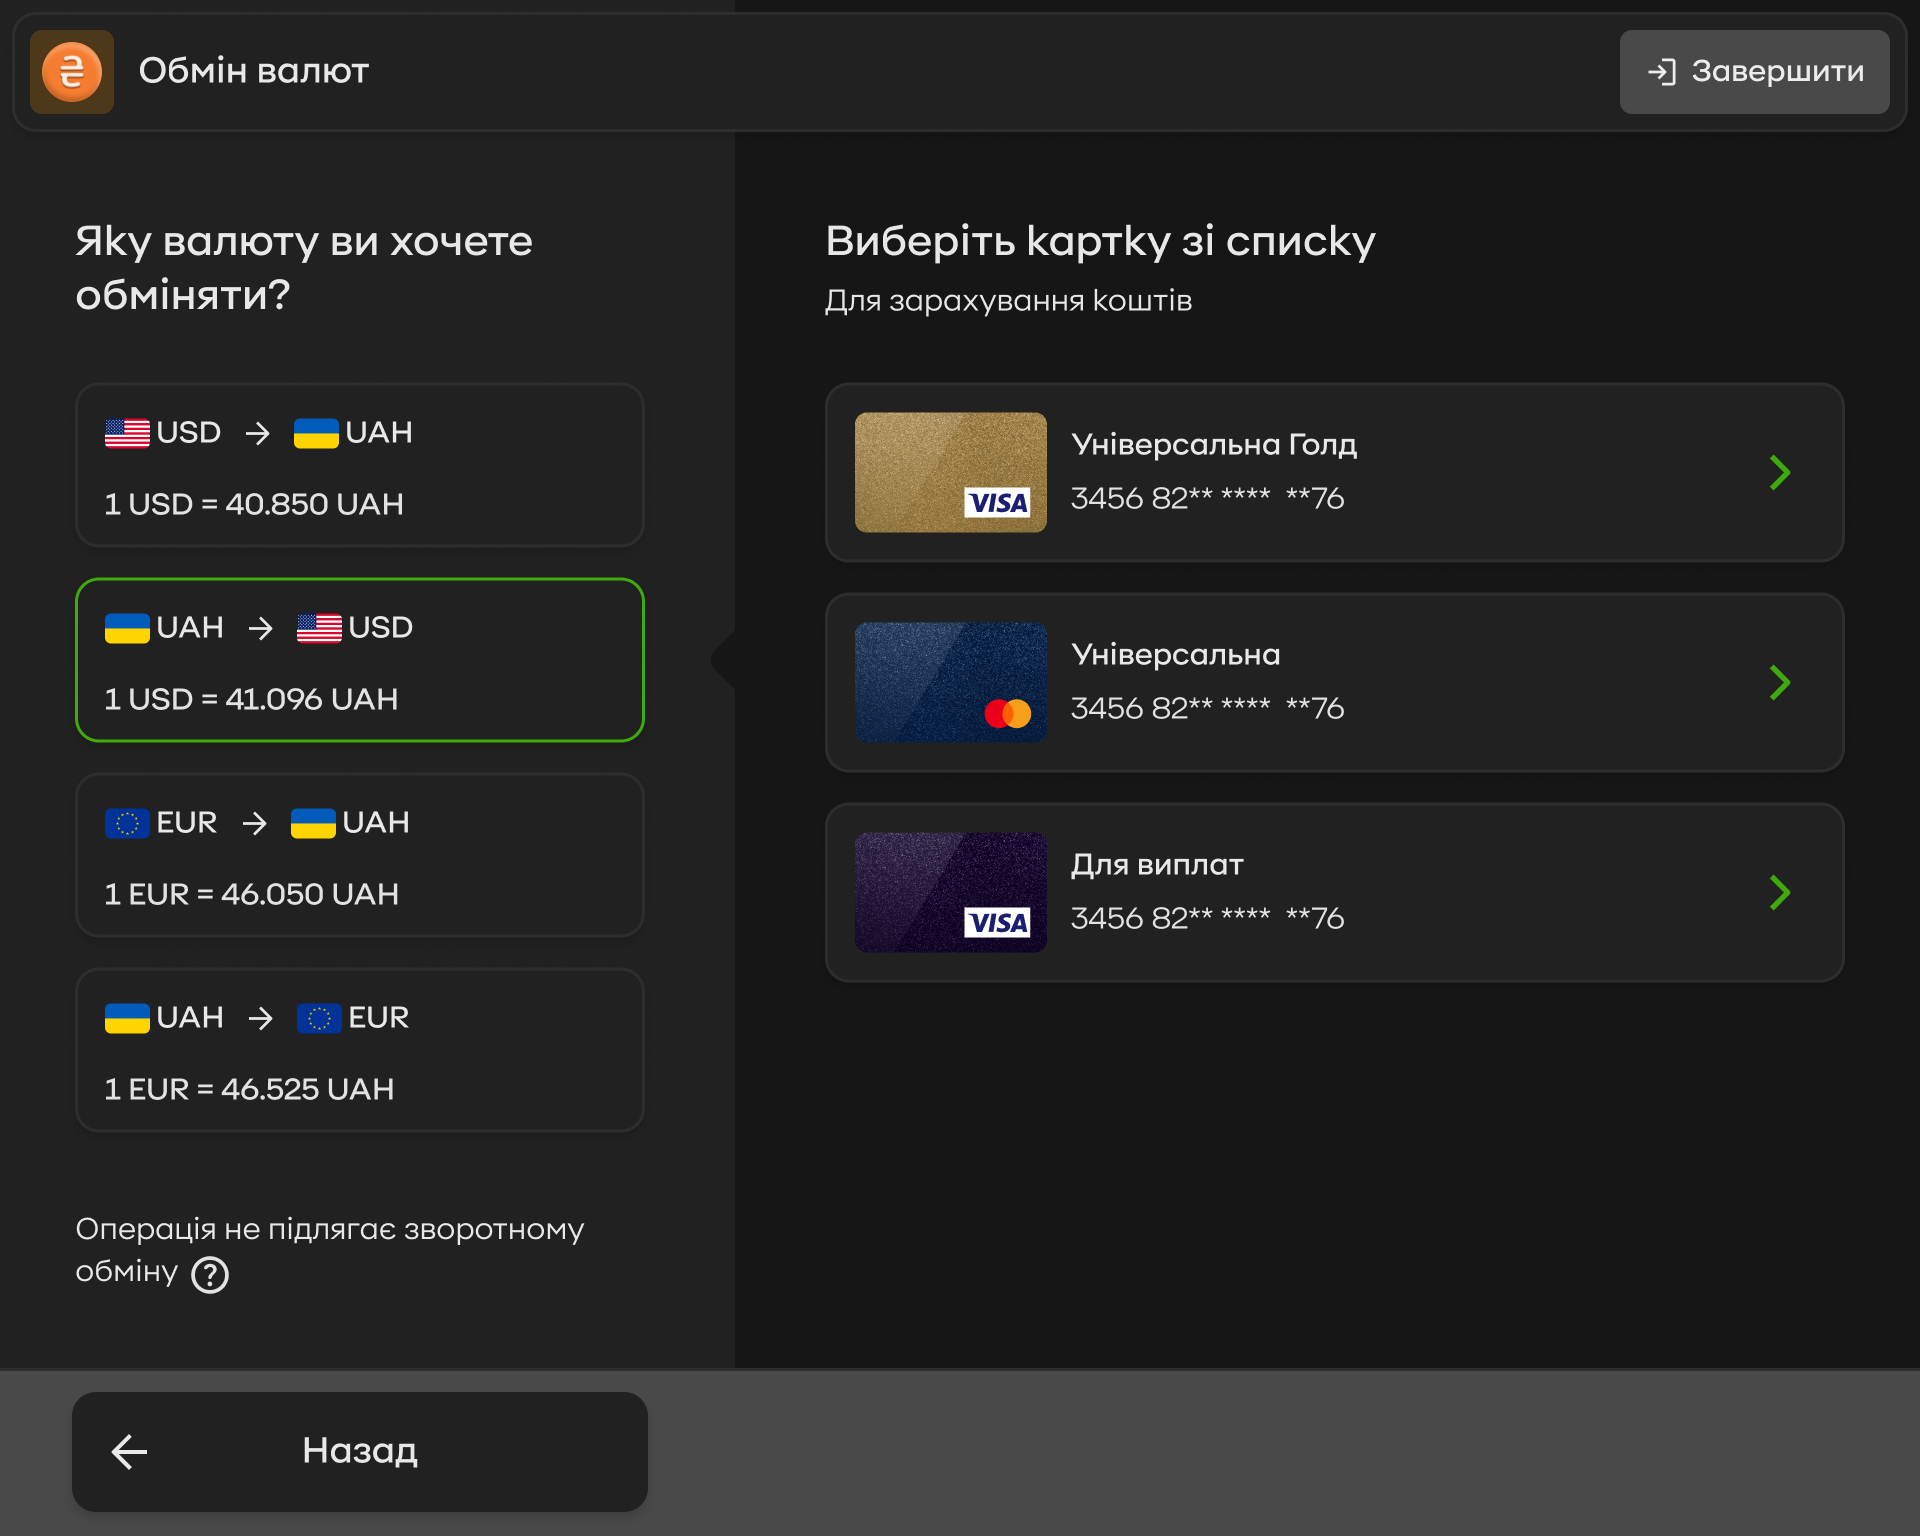Click the rate 1 EUR = 46.050 UAH
Viewport: 1920px width, 1536px height.
coord(252,894)
